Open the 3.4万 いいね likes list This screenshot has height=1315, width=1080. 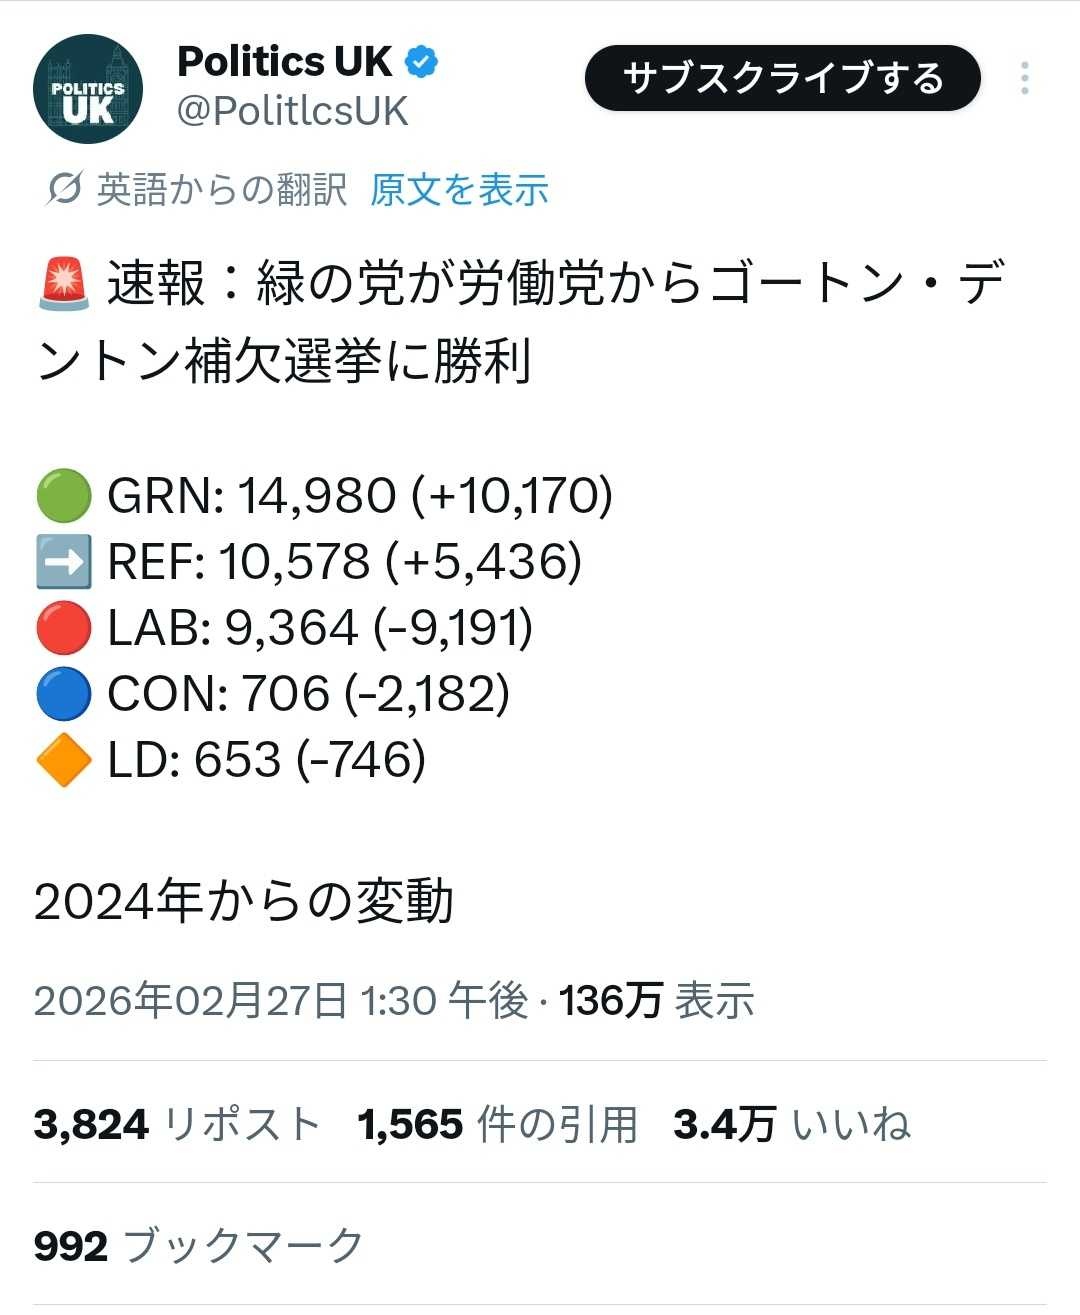pos(791,1124)
